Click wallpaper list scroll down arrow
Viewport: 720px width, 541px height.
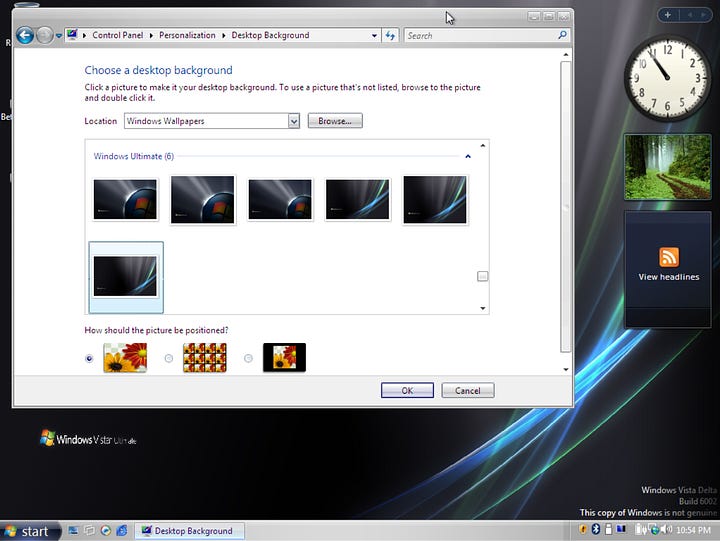[483, 308]
